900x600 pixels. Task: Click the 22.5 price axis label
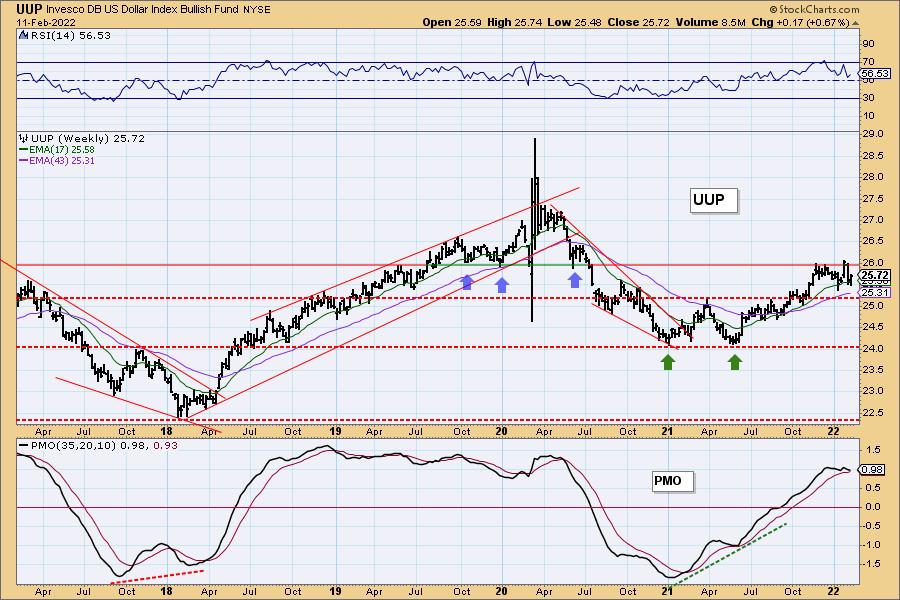coord(874,412)
